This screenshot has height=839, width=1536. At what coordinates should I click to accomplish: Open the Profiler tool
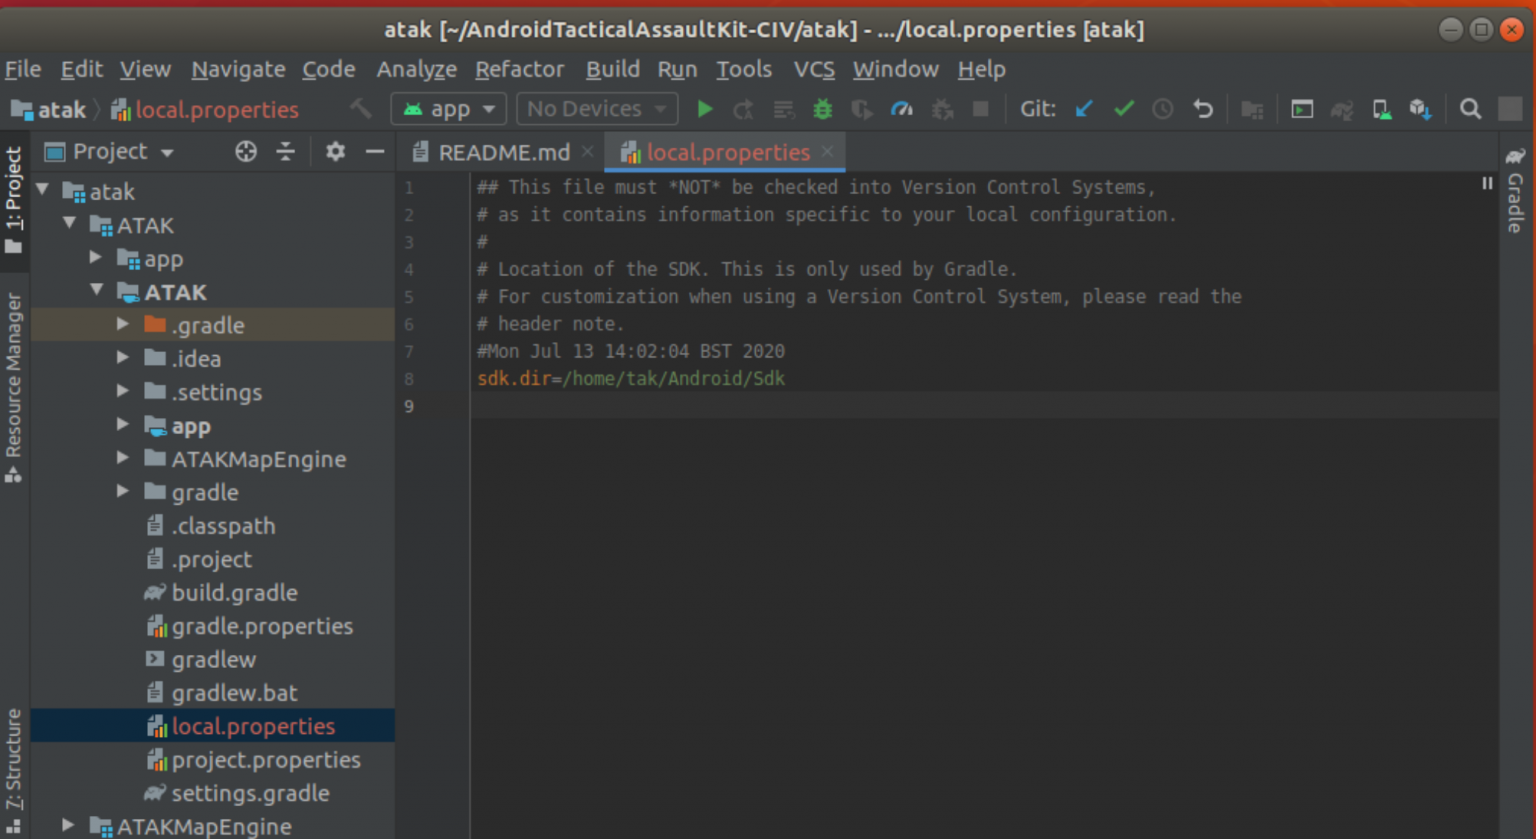[x=902, y=108]
